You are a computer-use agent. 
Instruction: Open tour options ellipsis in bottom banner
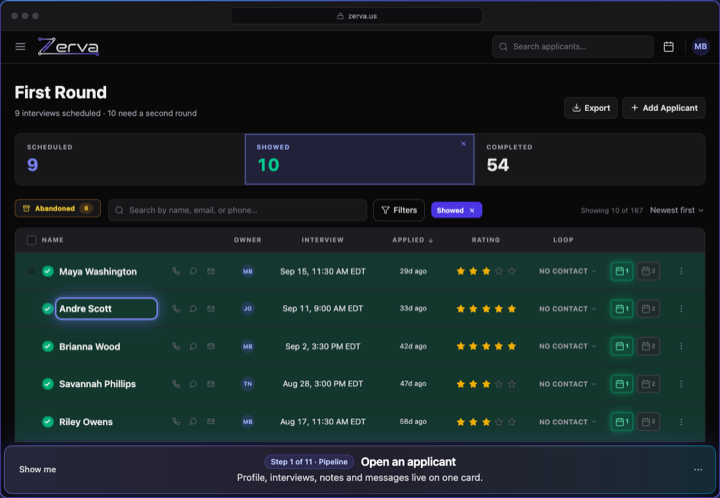698,470
